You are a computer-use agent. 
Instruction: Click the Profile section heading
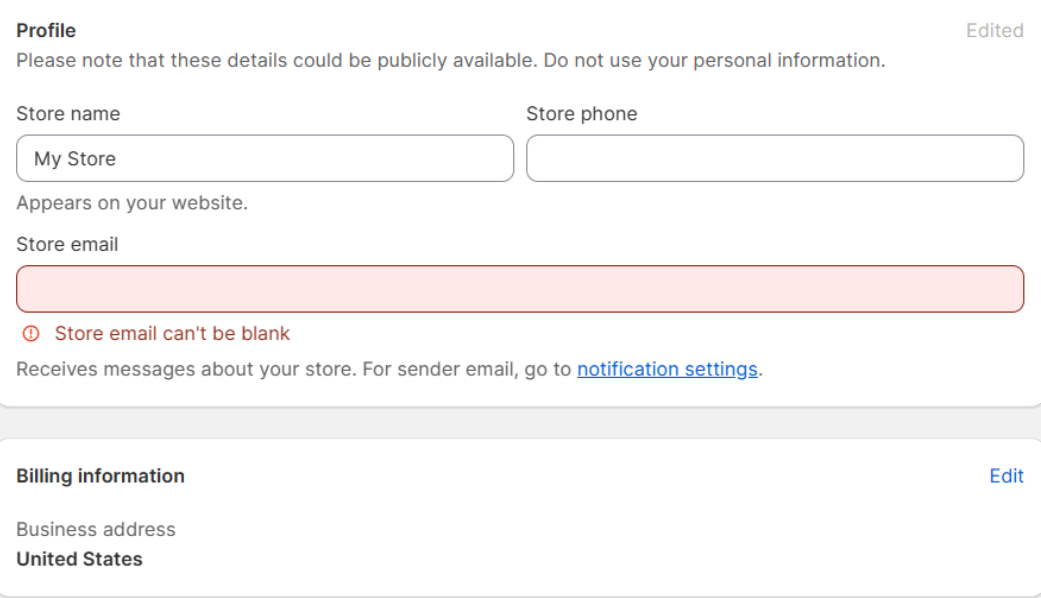[46, 31]
